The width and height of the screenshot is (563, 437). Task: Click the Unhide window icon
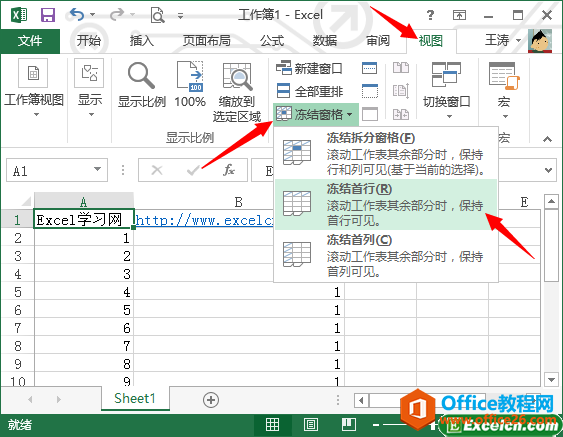click(369, 114)
